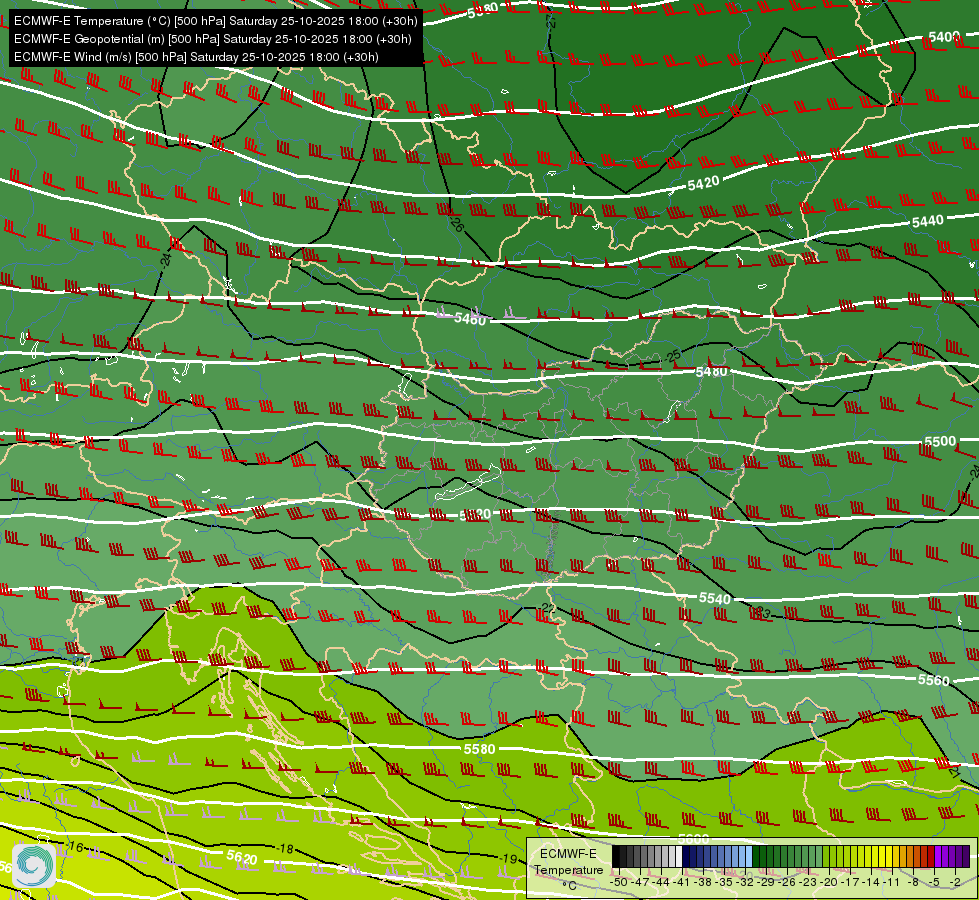This screenshot has height=900, width=979.
Task: Click the -22 isotherm label
Action: coord(547,608)
